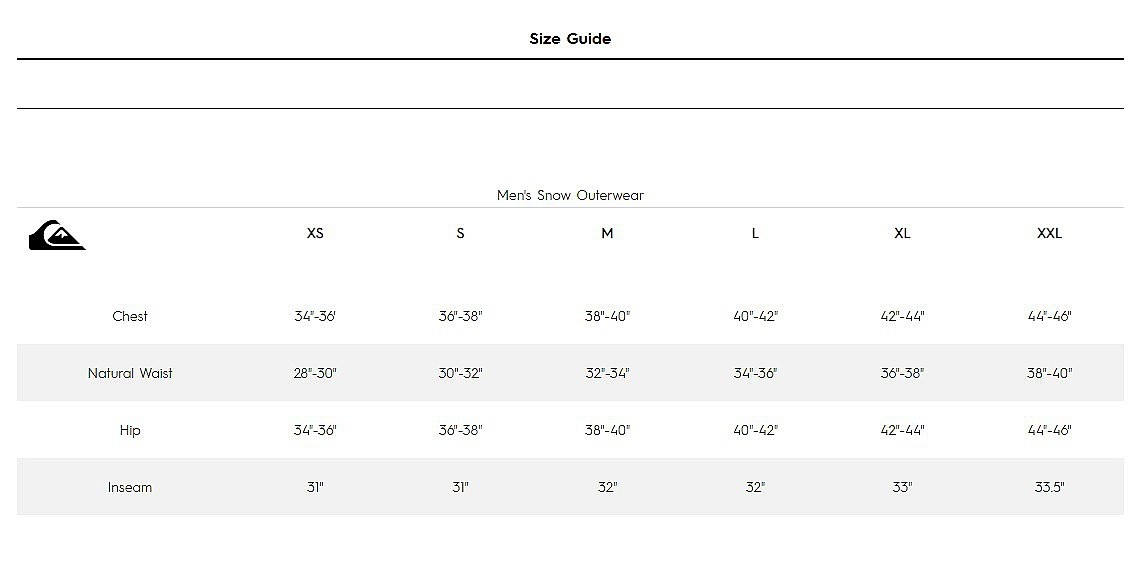Screen dimensions: 1133x579
Task: Click the Inseam row label
Action: 130,487
